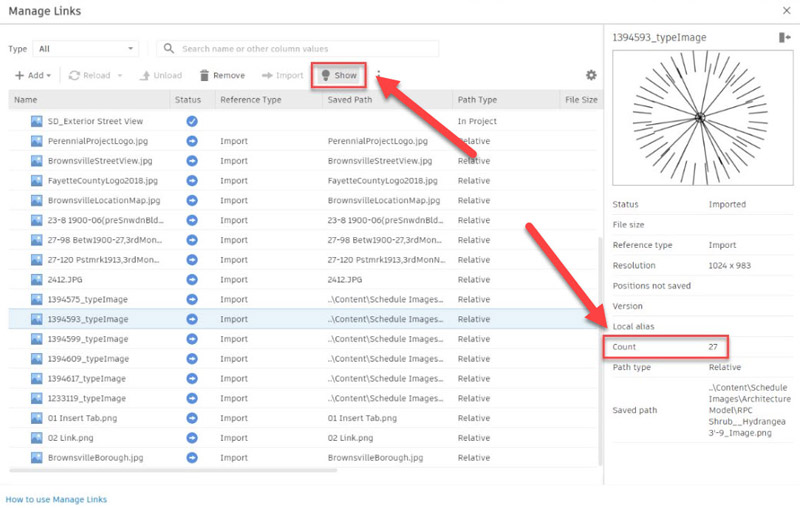Collapse the preview panel using top-right icon

click(784, 37)
